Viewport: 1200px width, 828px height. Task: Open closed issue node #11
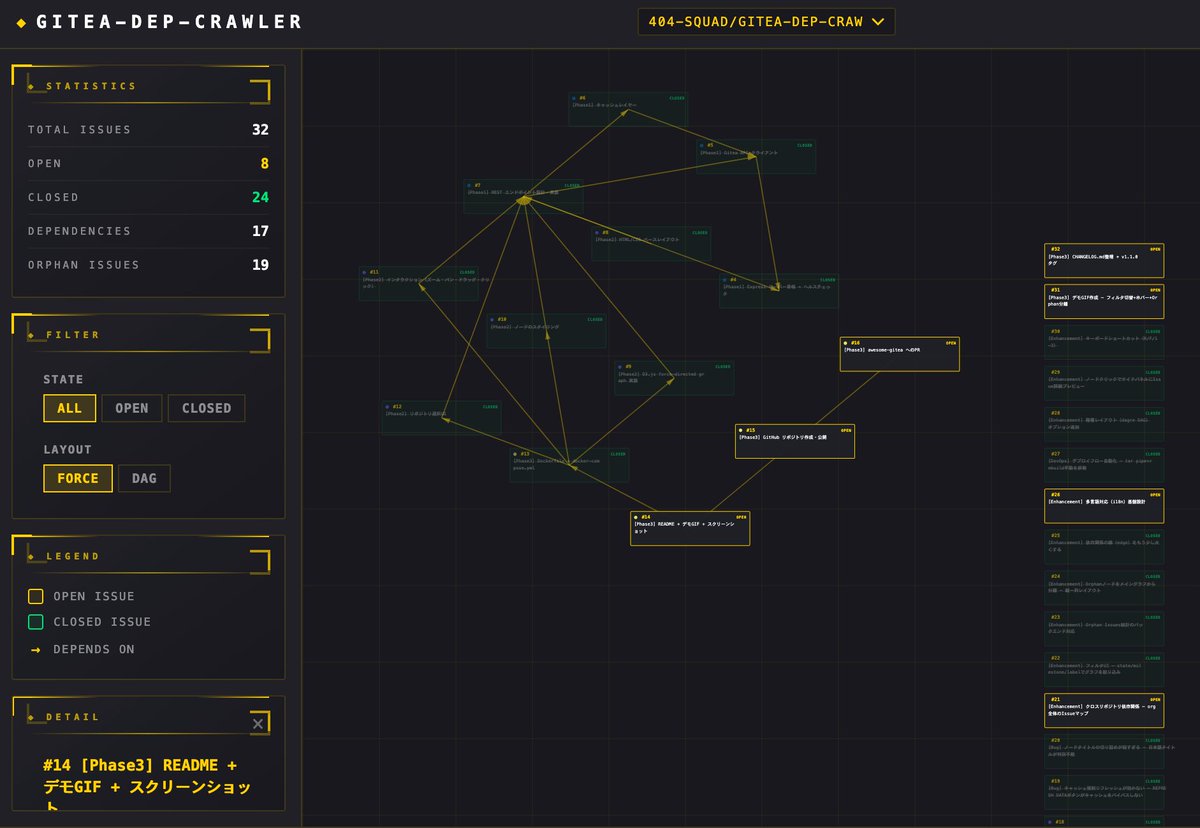419,283
